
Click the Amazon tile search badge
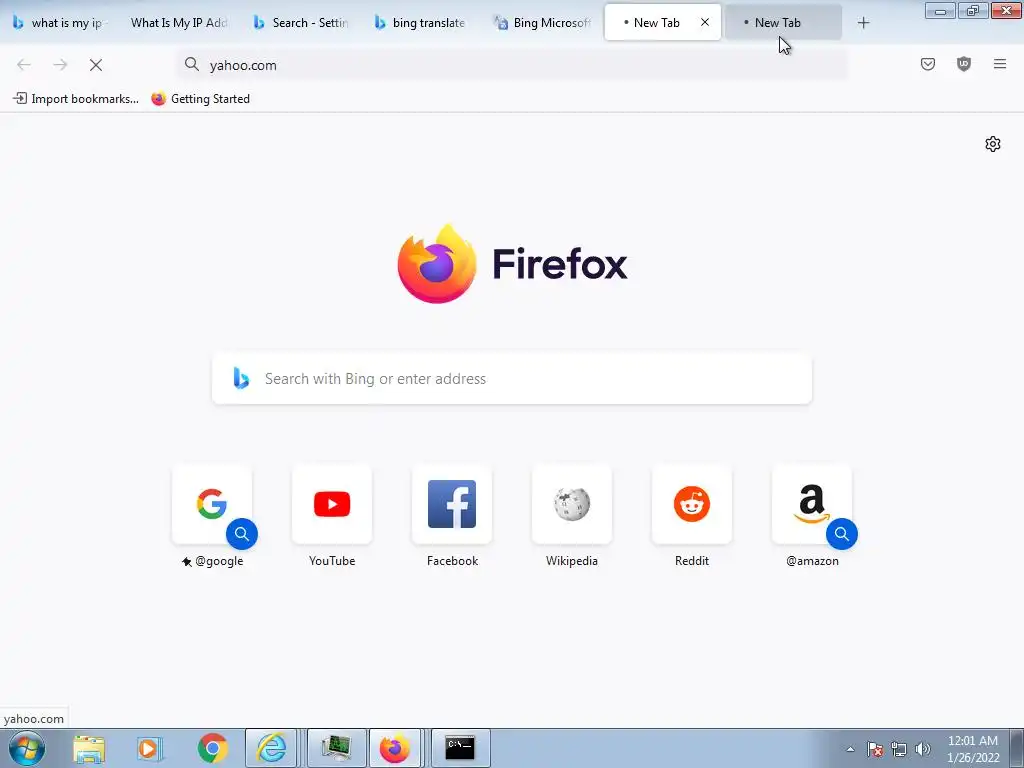point(842,534)
